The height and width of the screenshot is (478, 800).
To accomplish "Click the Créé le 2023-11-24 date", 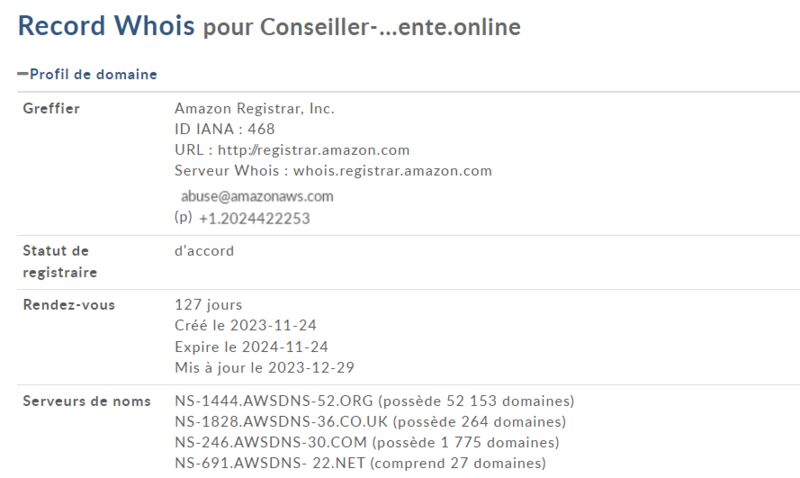I will coord(245,325).
